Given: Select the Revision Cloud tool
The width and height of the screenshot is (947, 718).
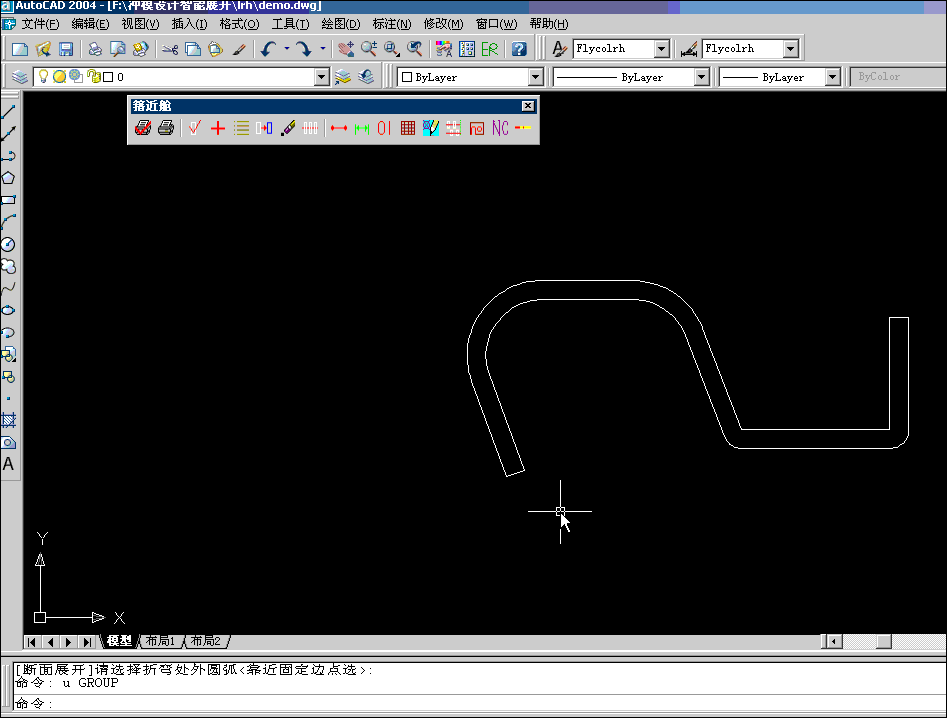Looking at the screenshot, I should coord(8,266).
